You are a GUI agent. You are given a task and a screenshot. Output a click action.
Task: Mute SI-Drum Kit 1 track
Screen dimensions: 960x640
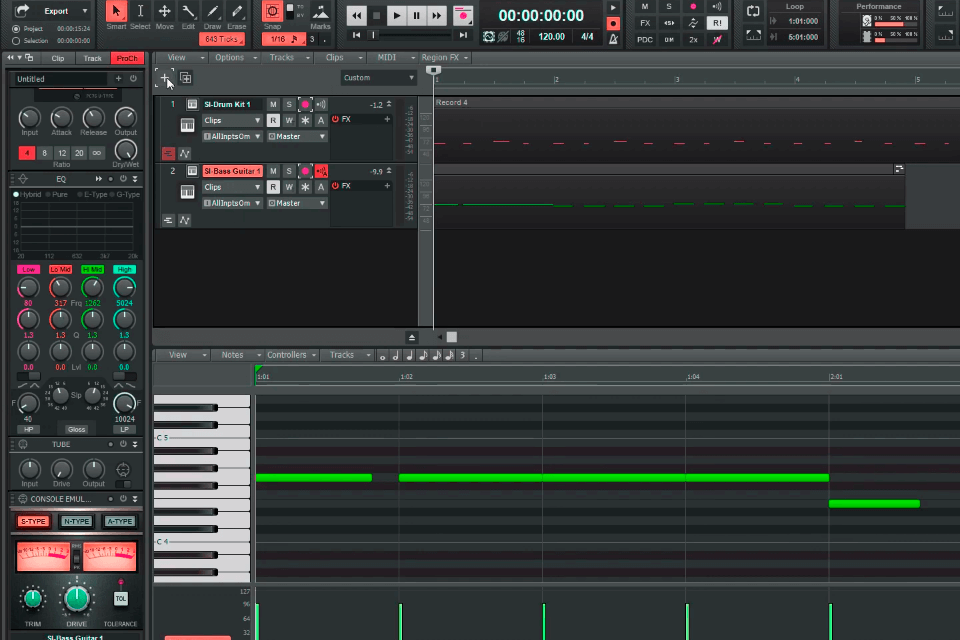(x=273, y=105)
